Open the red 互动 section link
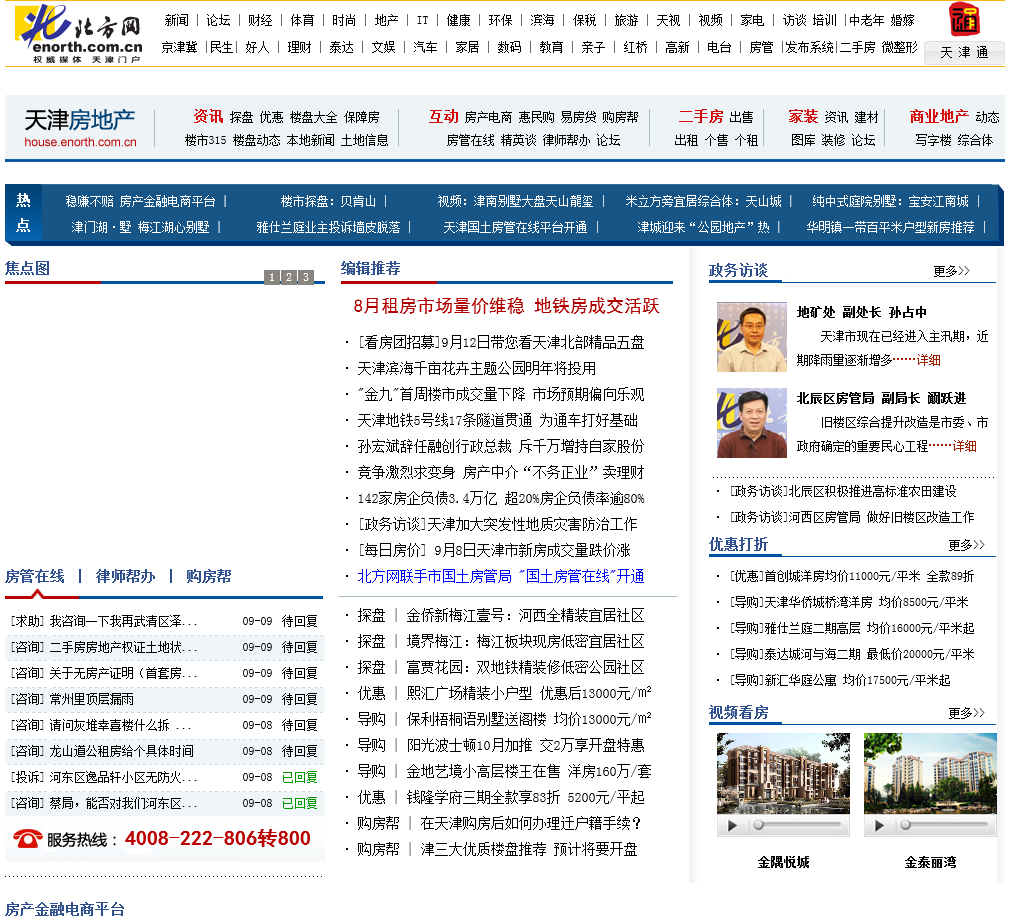 (443, 116)
